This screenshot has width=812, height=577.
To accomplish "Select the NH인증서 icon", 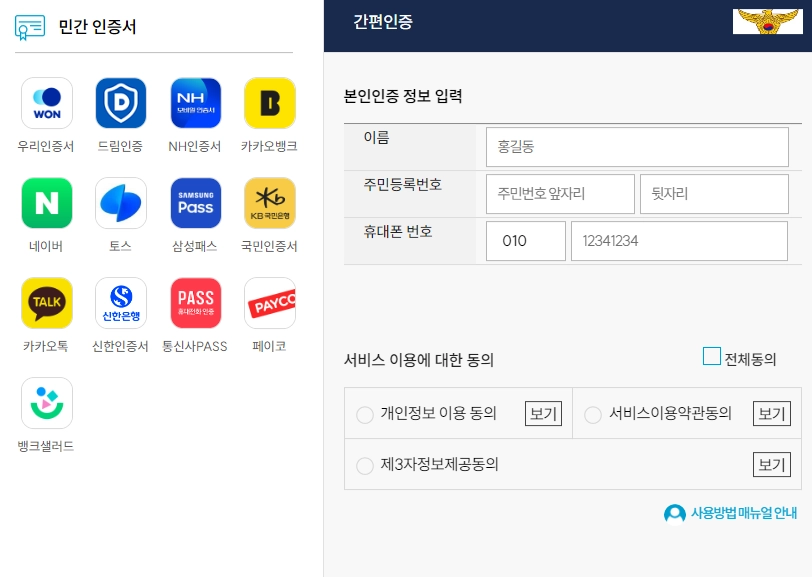I will point(195,103).
